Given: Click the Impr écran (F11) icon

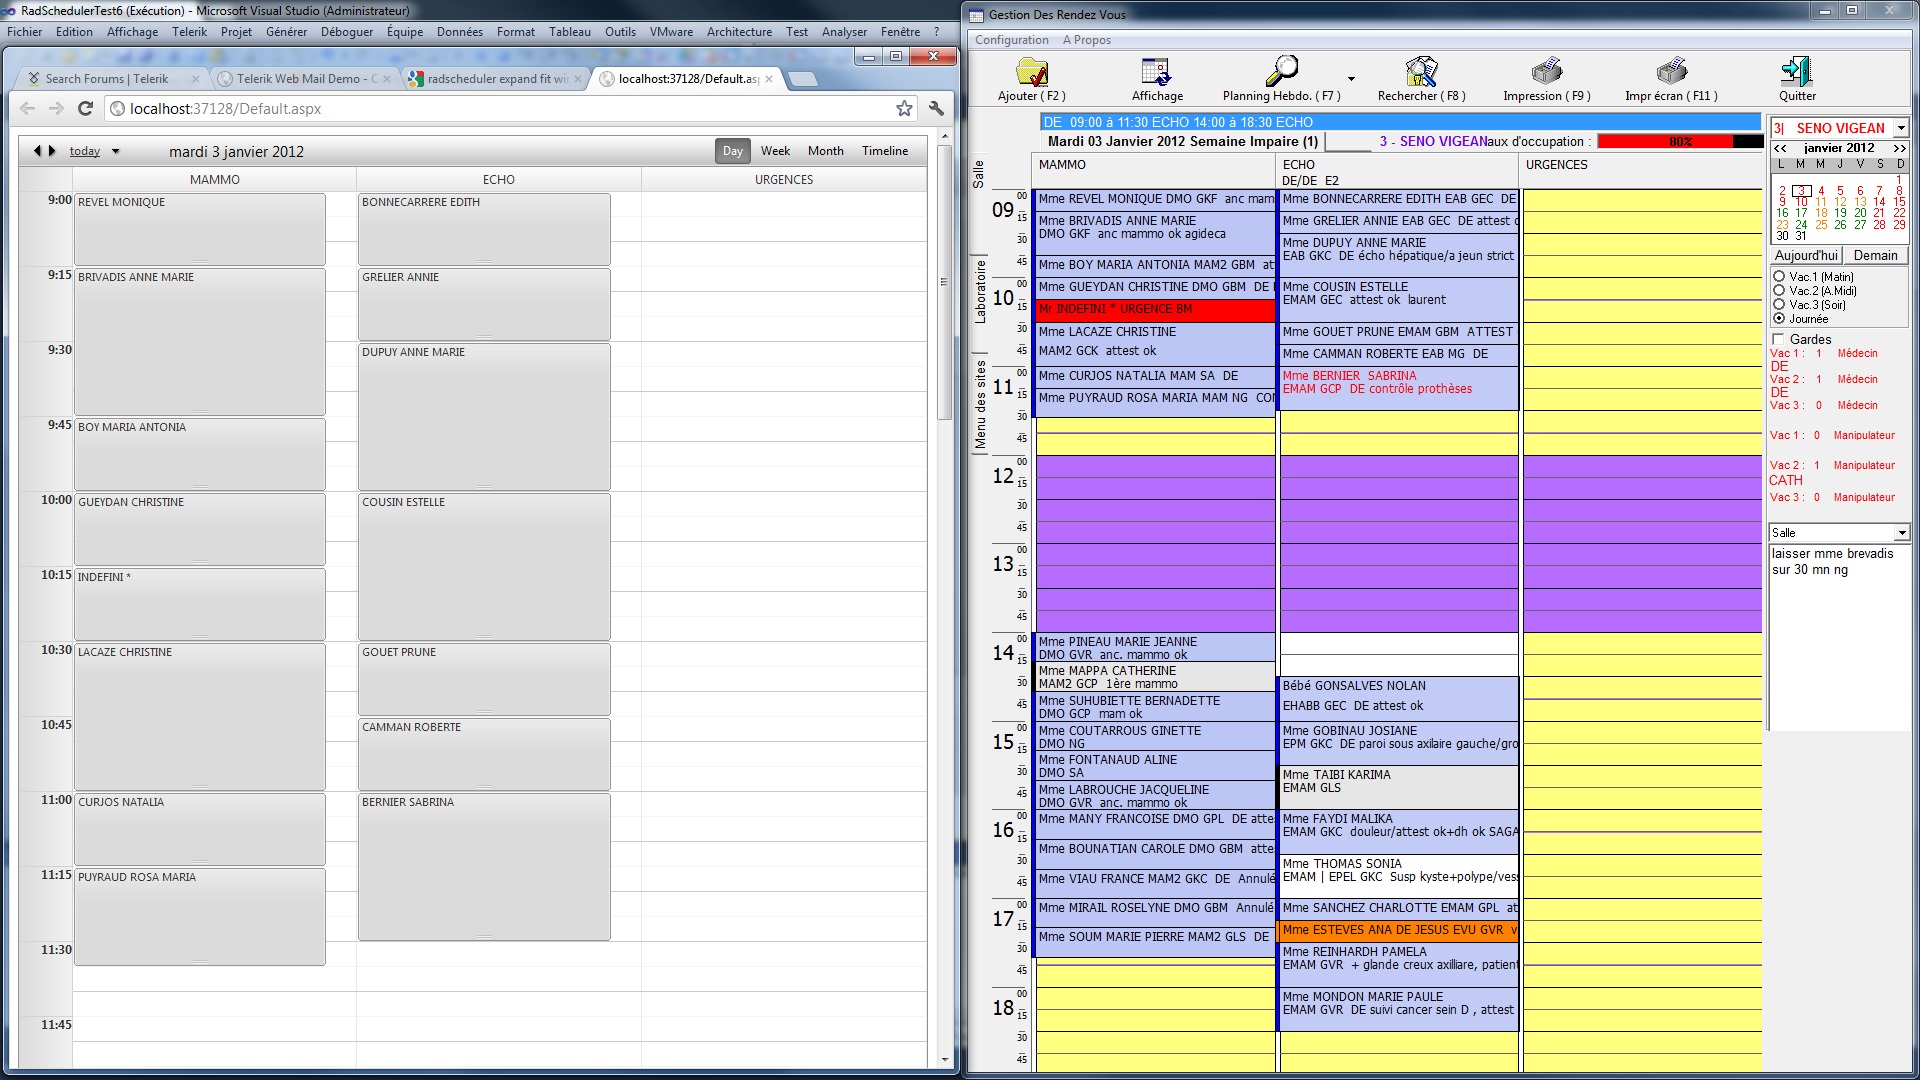Looking at the screenshot, I should coord(1671,72).
